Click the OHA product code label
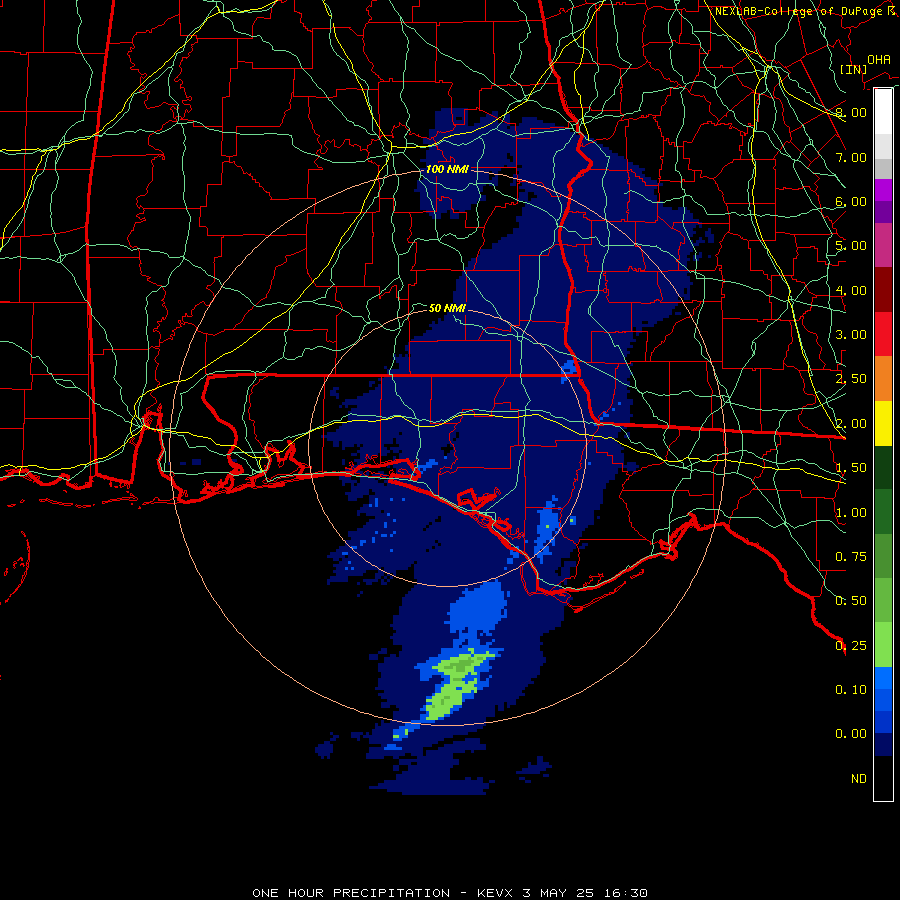 click(x=879, y=59)
